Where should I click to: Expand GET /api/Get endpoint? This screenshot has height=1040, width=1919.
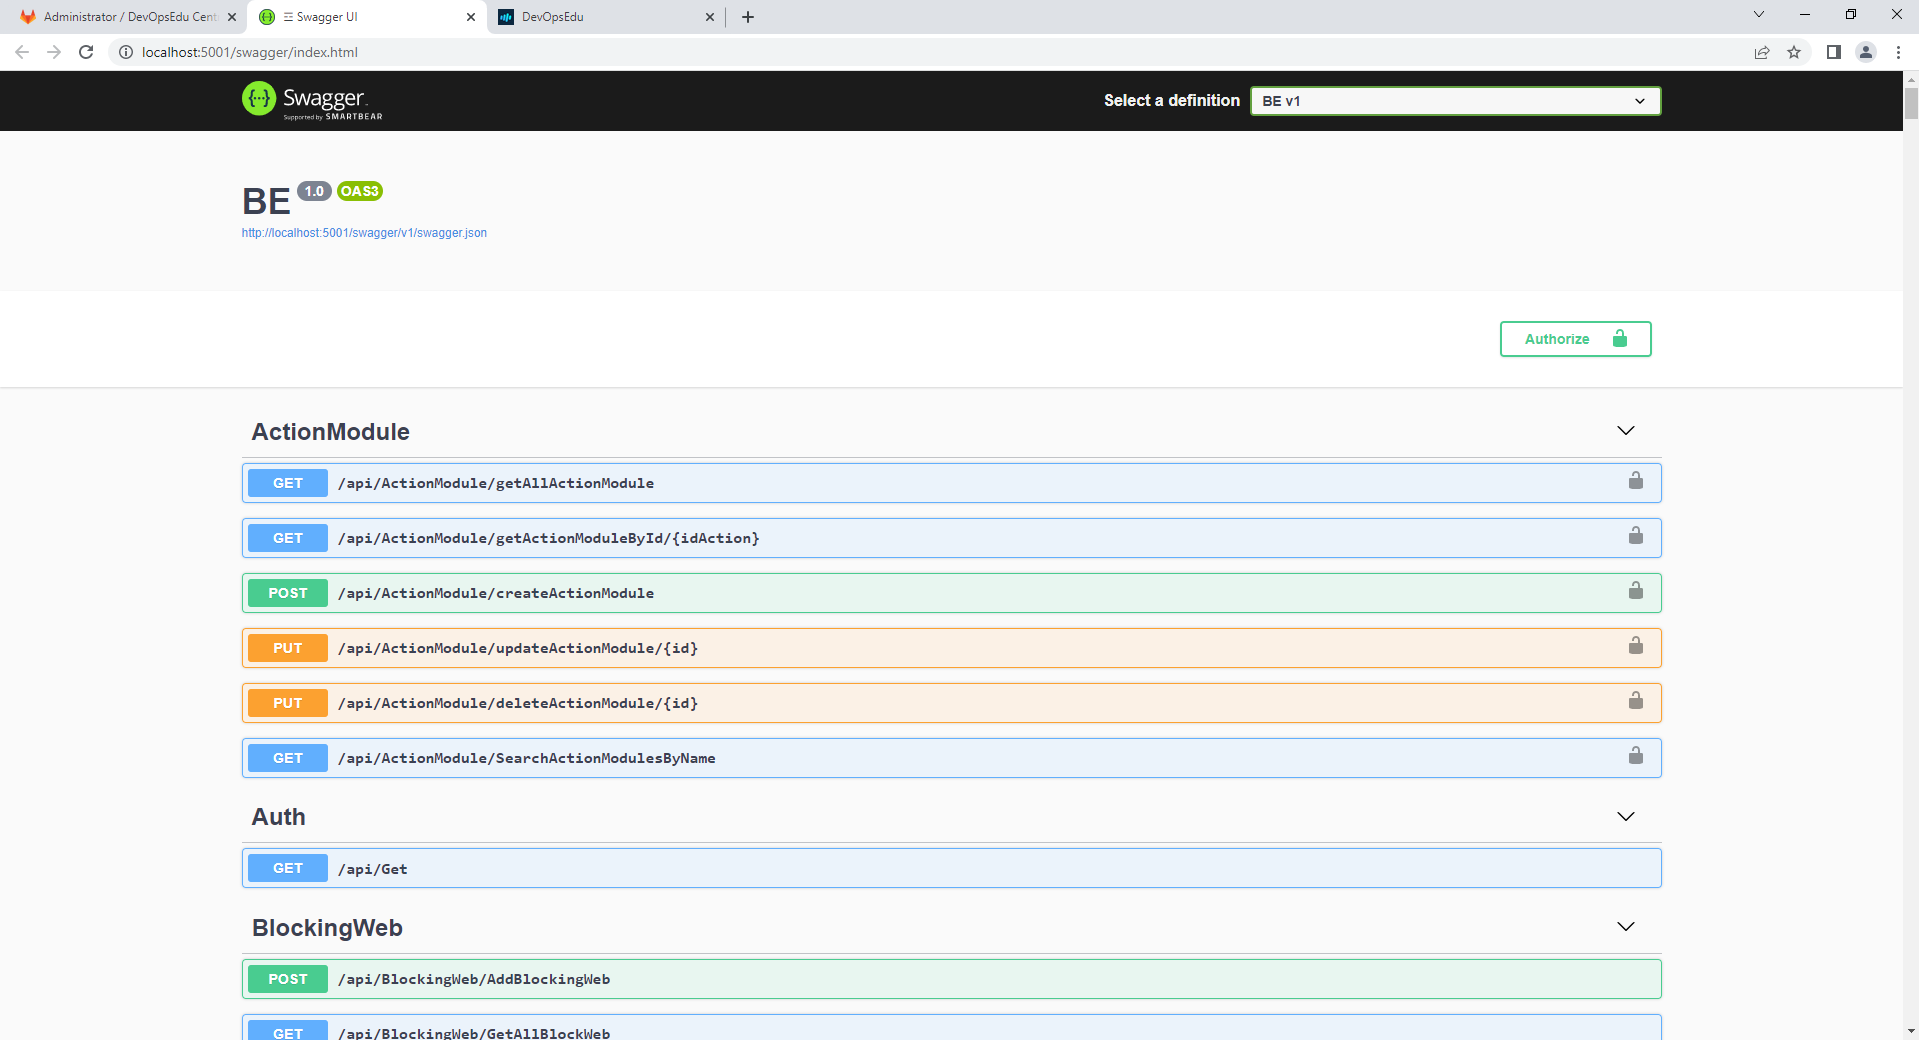pyautogui.click(x=951, y=868)
